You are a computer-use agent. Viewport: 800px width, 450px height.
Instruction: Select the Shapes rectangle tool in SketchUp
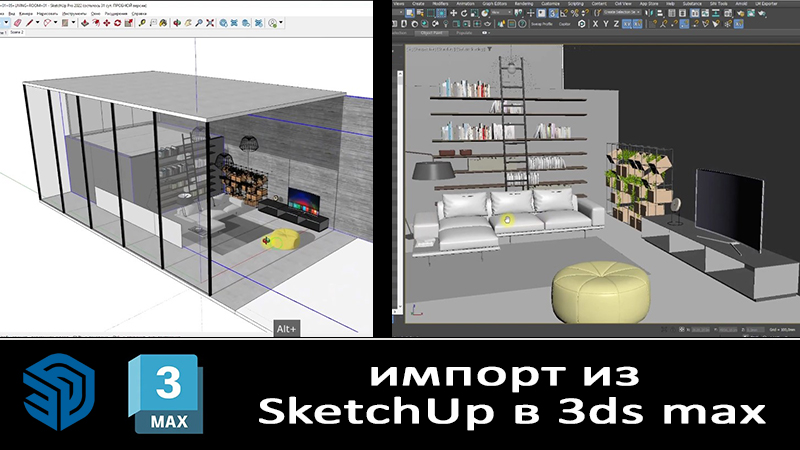[65, 23]
